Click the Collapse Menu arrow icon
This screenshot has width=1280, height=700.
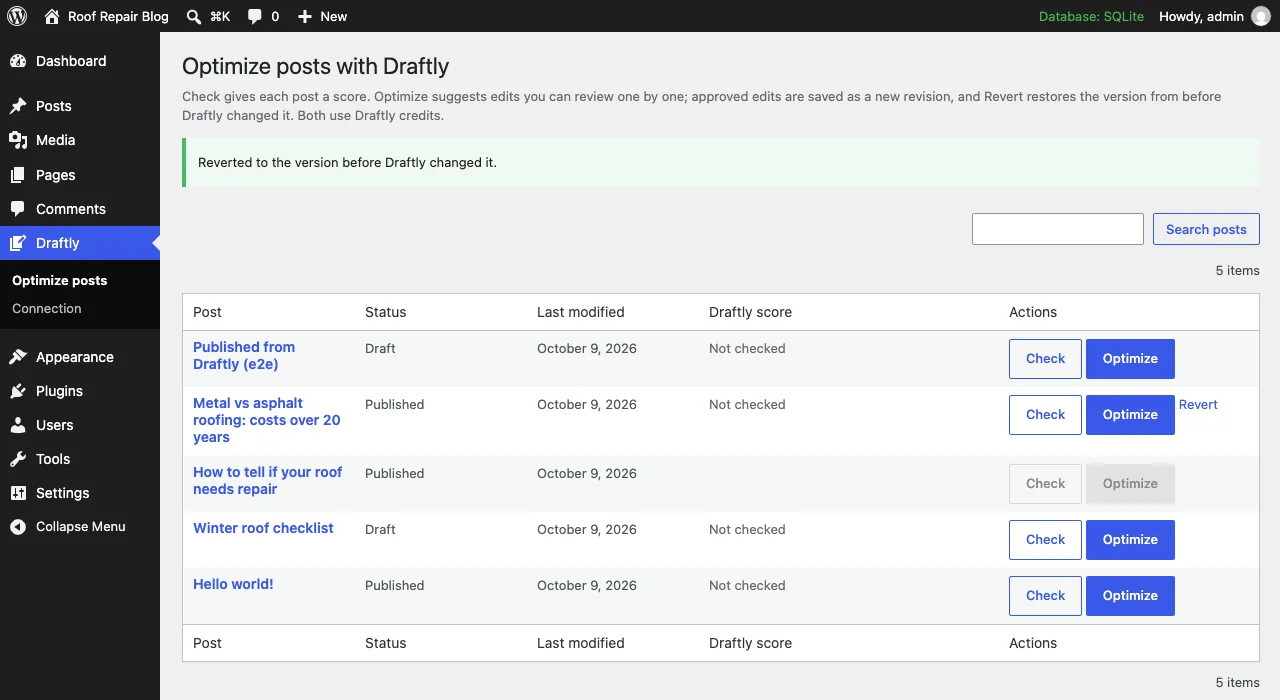pyautogui.click(x=18, y=527)
